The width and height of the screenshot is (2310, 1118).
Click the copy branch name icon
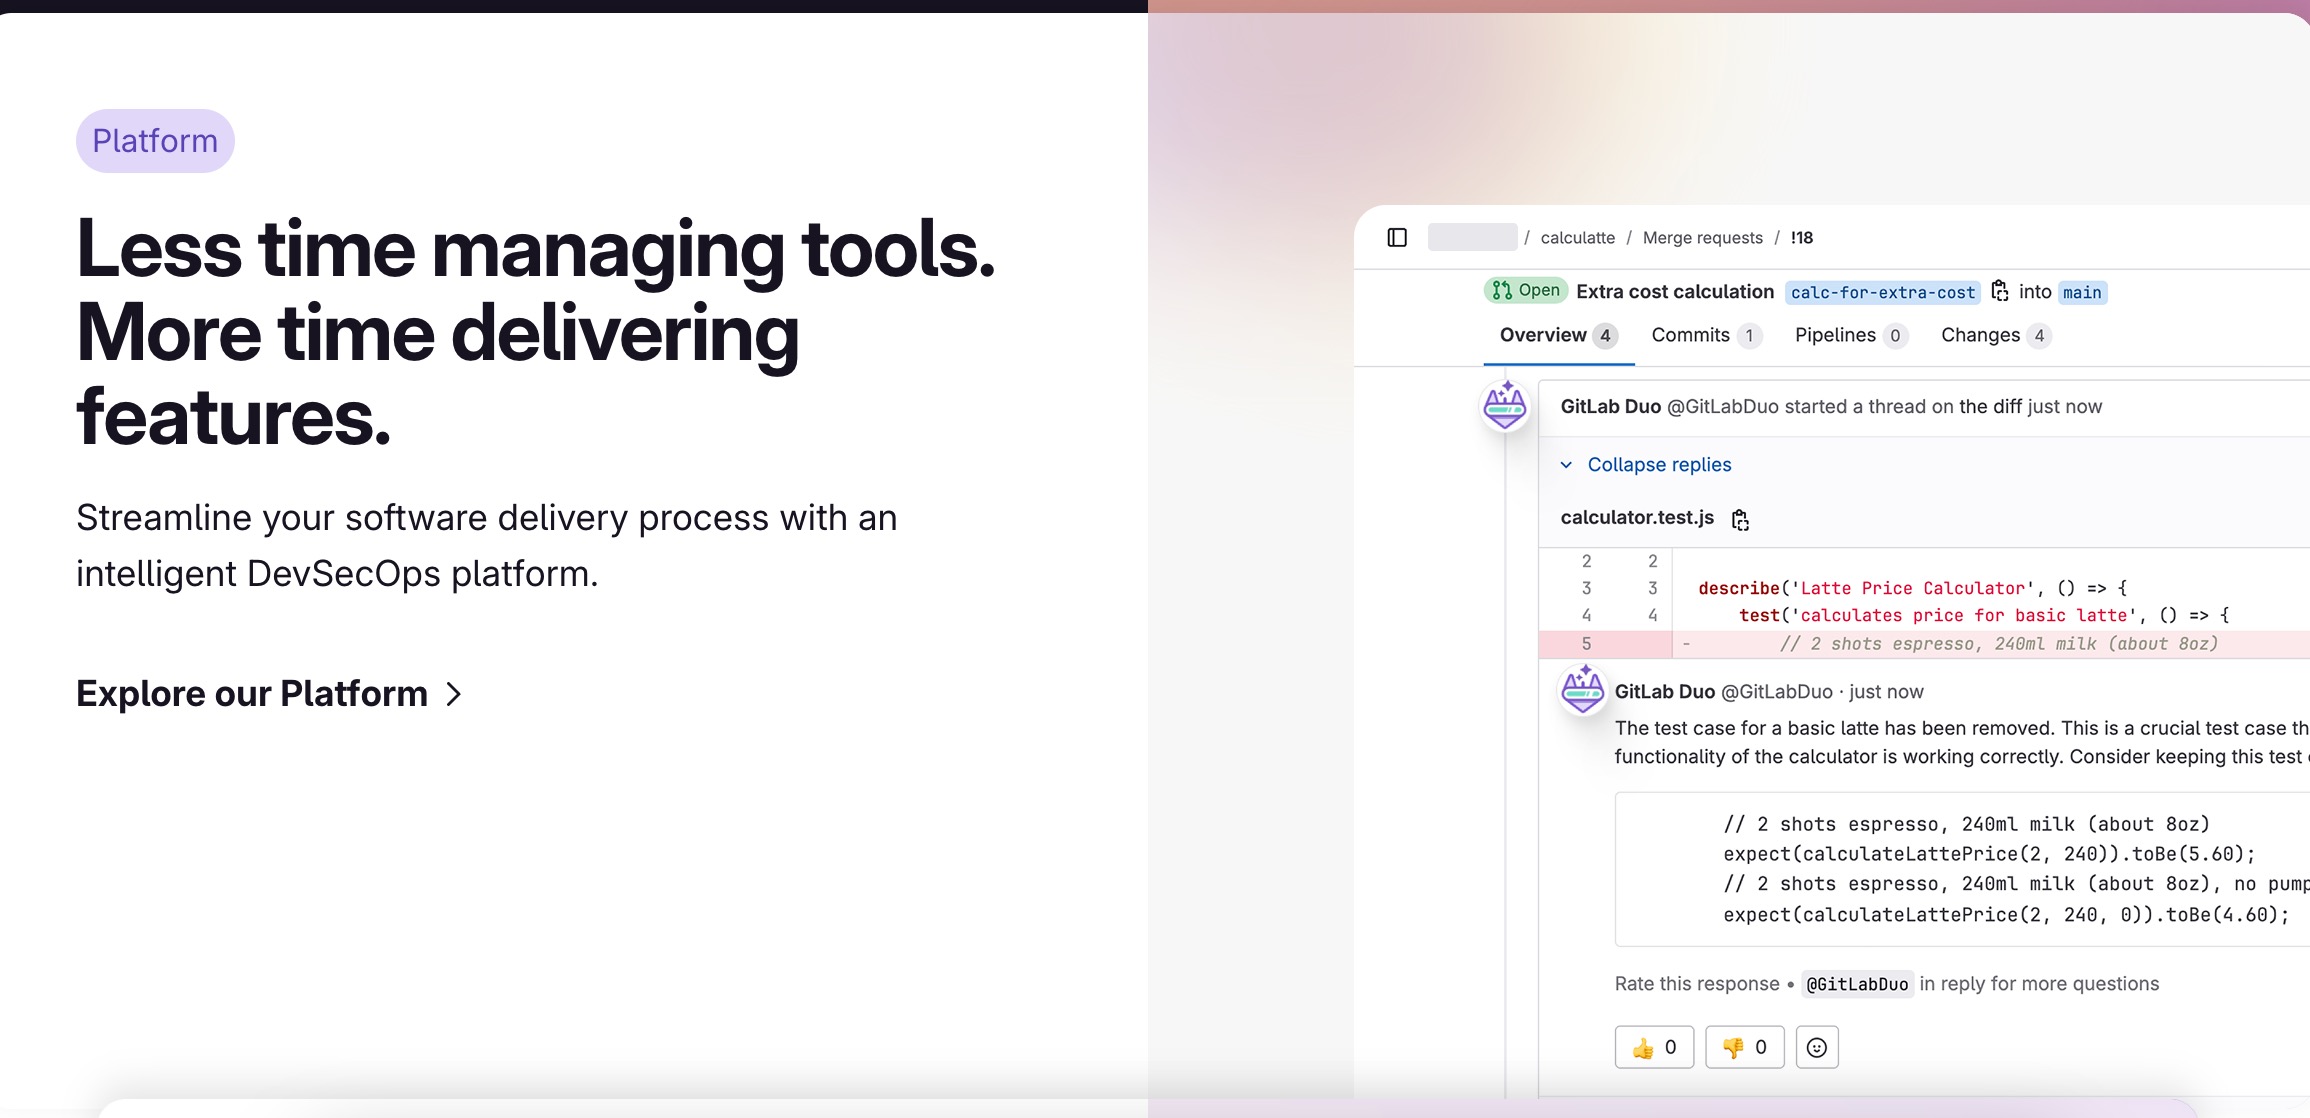pos(1999,291)
